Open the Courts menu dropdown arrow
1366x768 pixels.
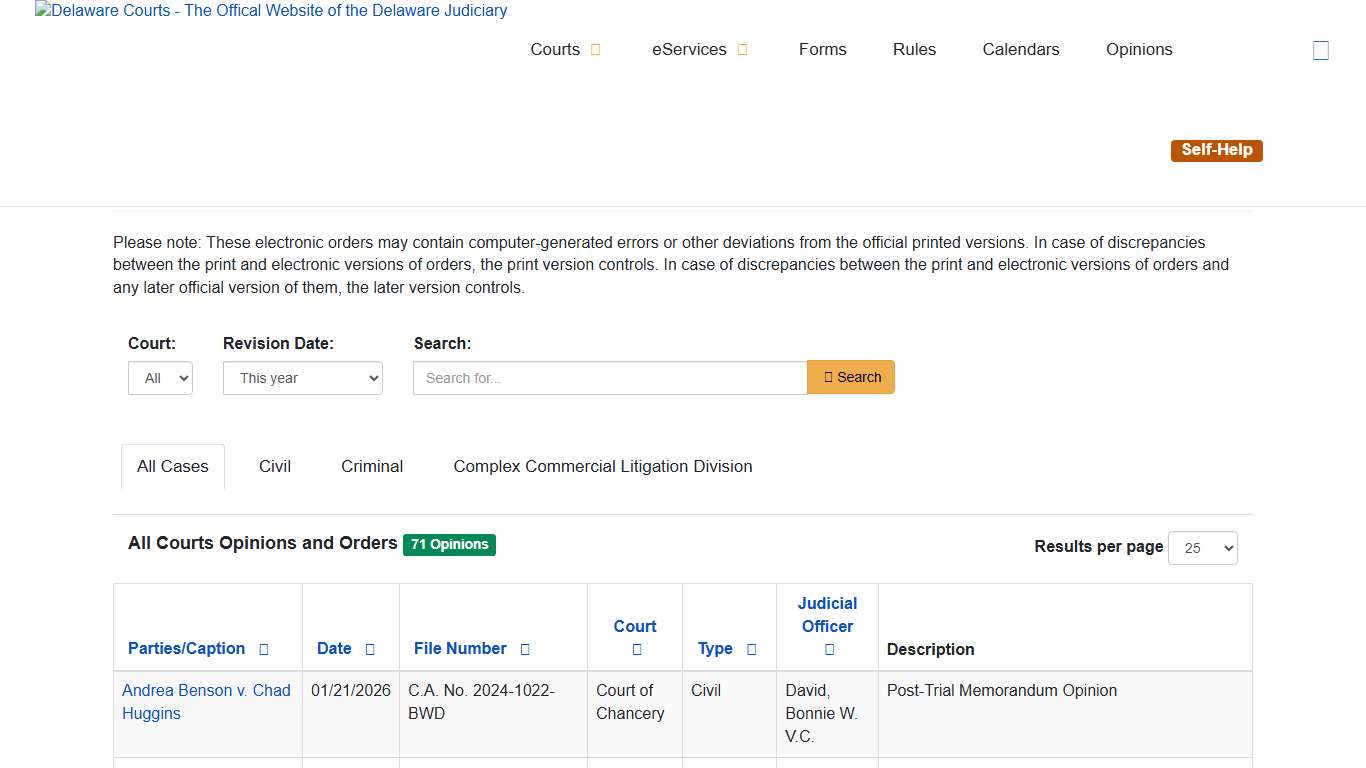pyautogui.click(x=596, y=50)
